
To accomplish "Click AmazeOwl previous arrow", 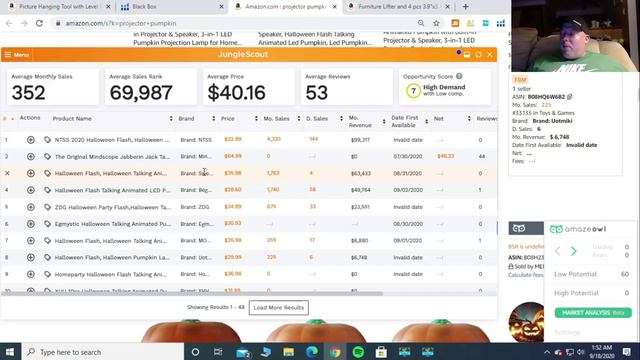I will 558,251.
